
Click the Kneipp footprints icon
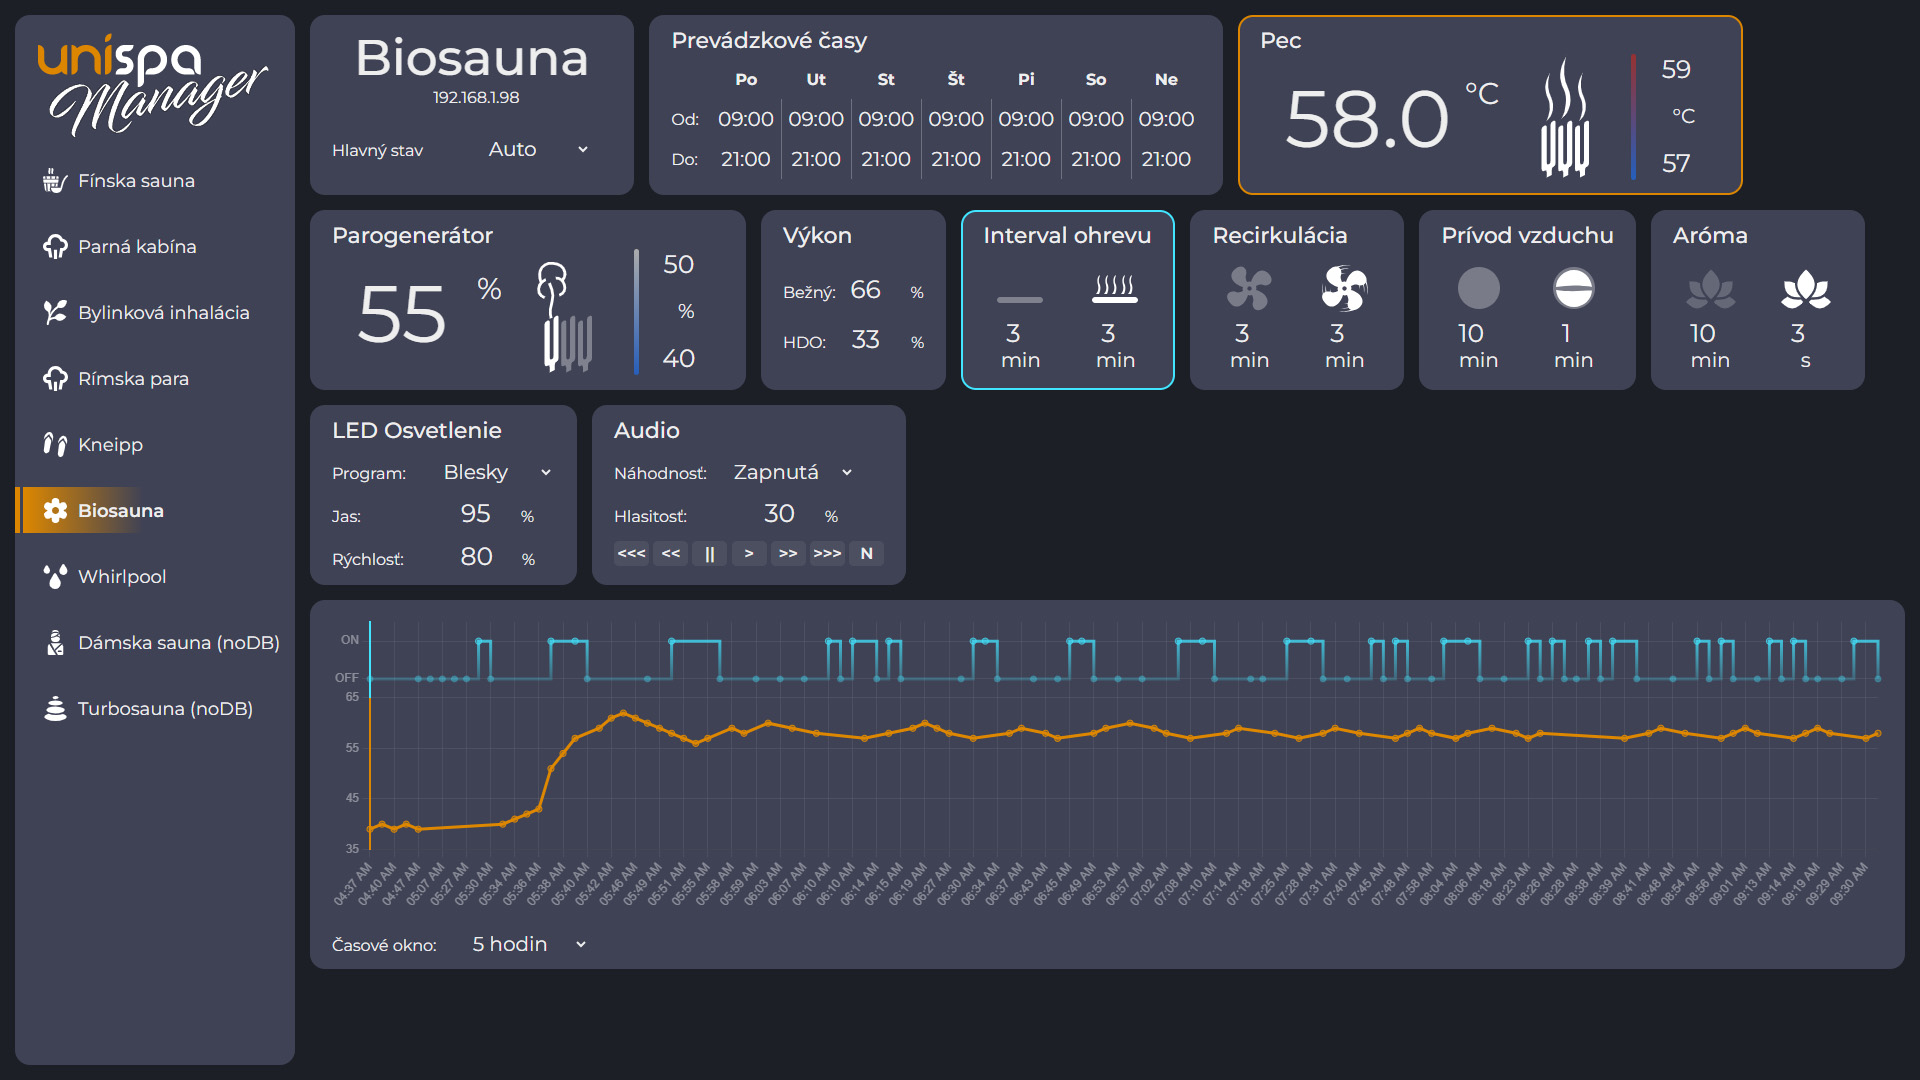point(55,445)
